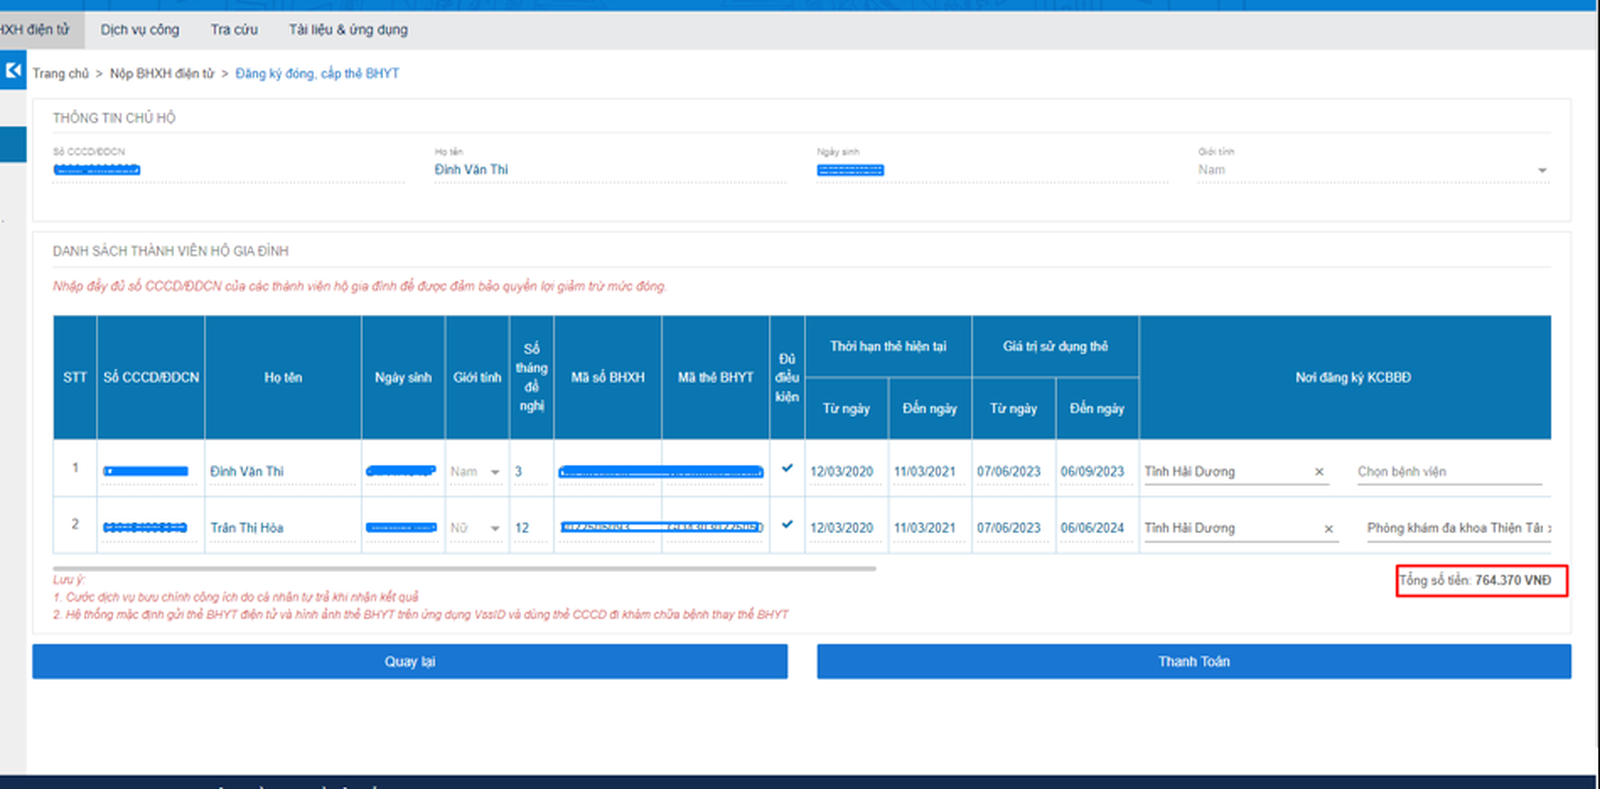Toggle eligibility checkmark for Trần Thị Hòa

point(787,524)
